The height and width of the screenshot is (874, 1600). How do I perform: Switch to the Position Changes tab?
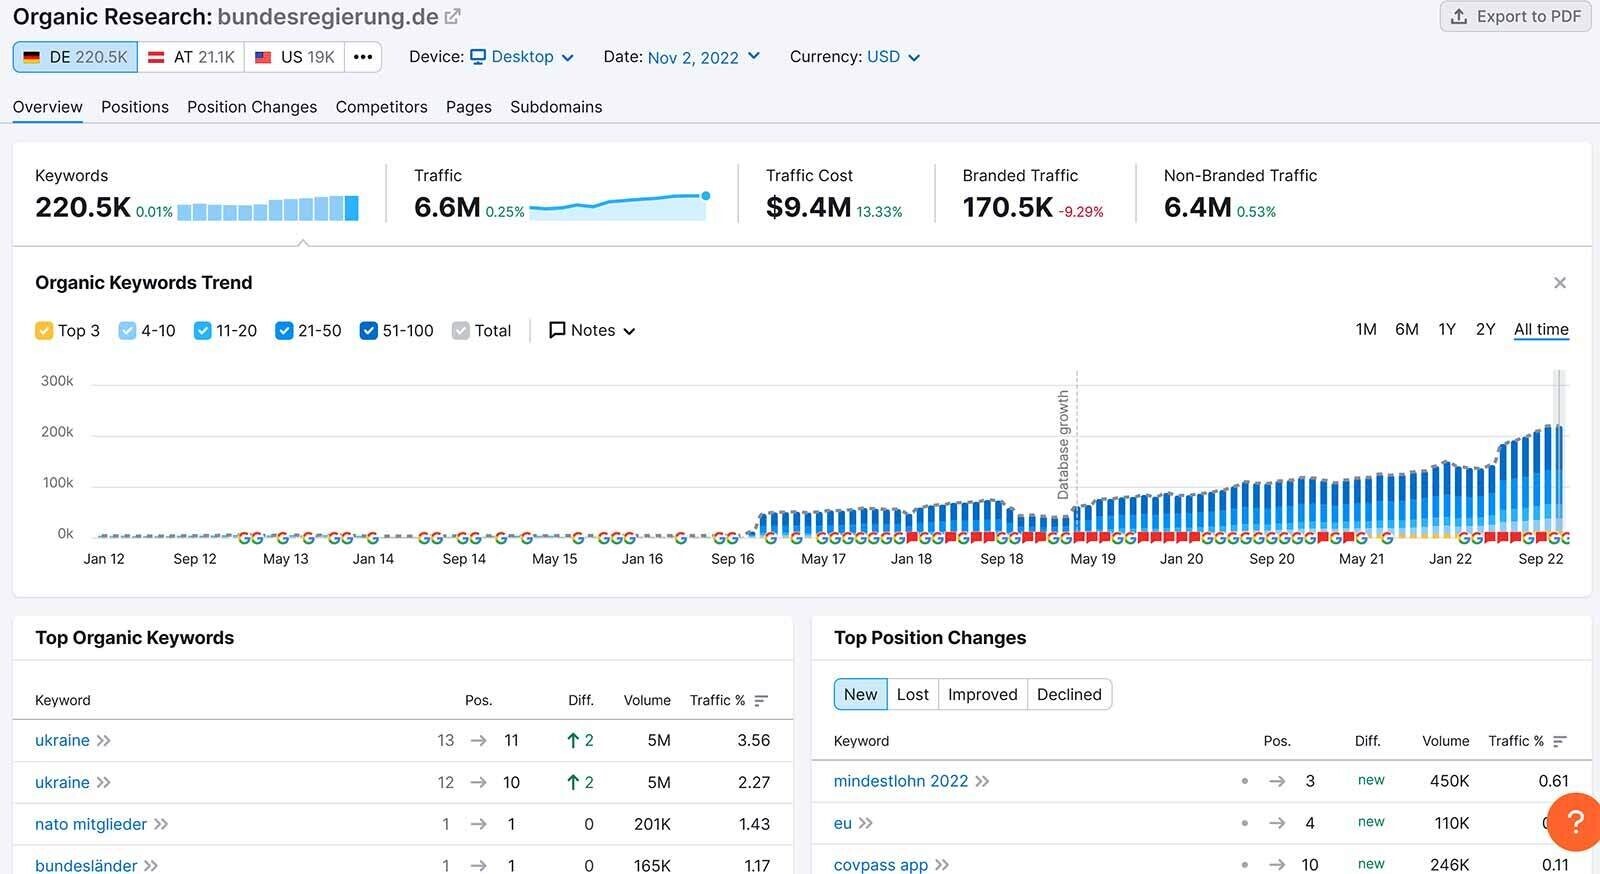[252, 107]
